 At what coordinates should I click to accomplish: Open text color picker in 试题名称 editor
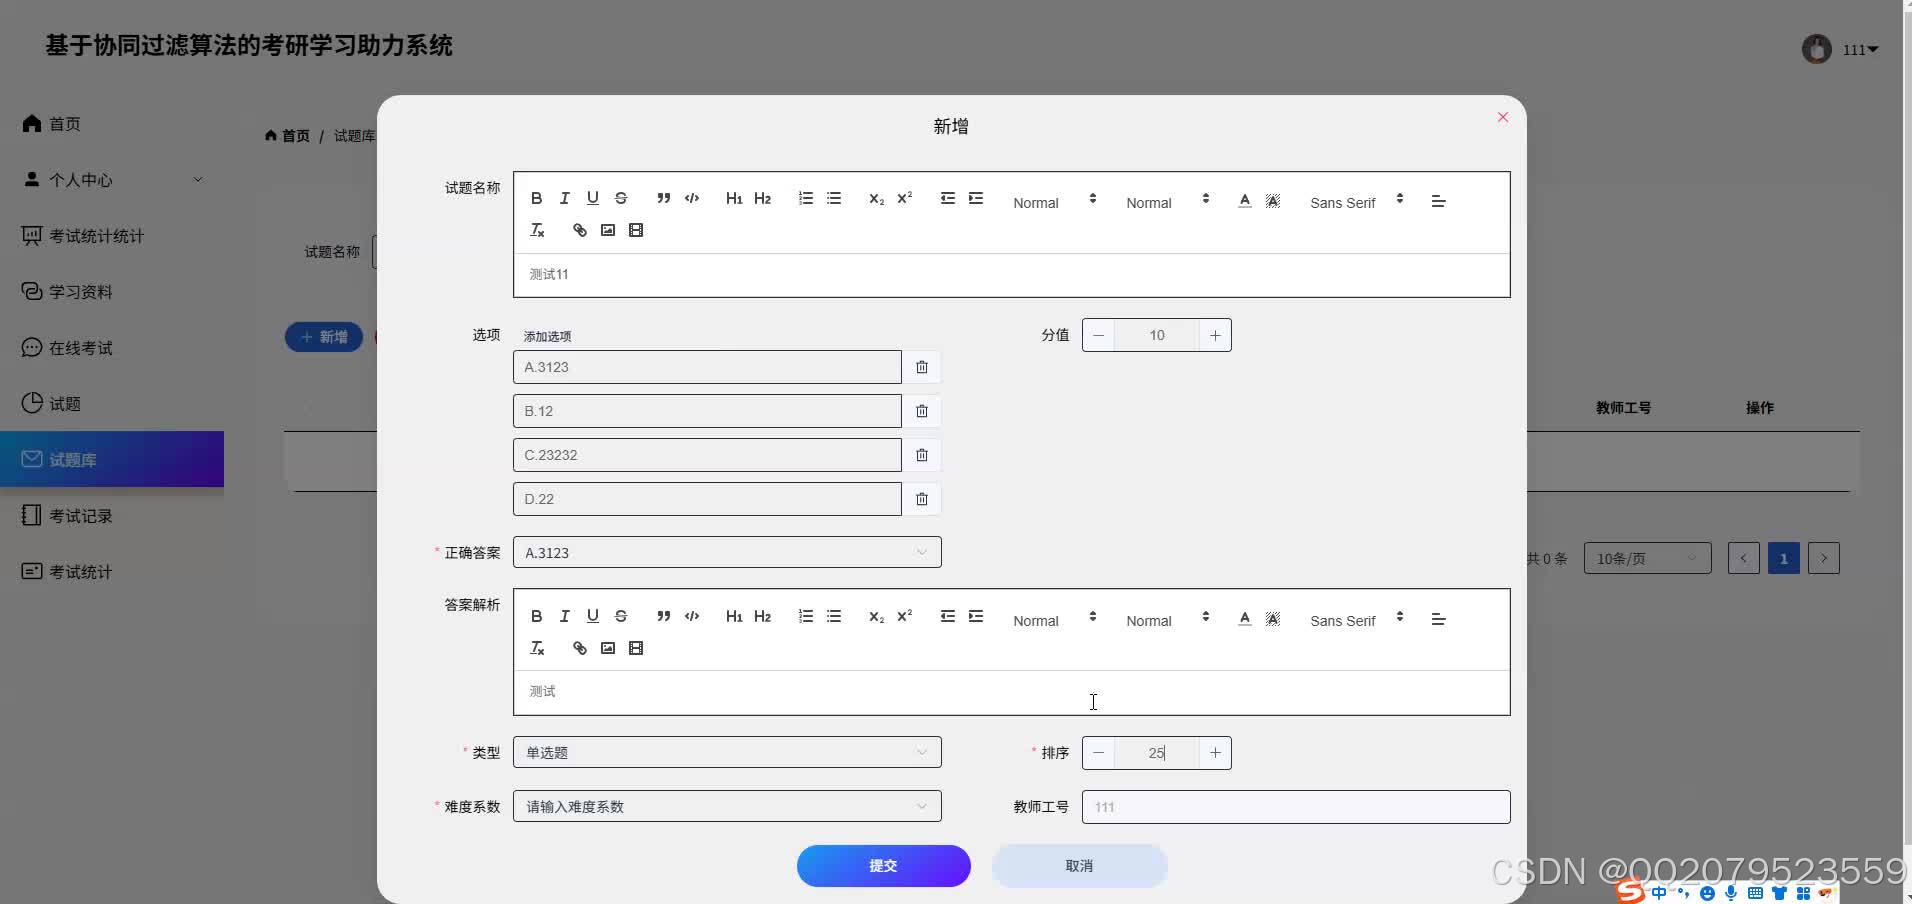point(1245,200)
